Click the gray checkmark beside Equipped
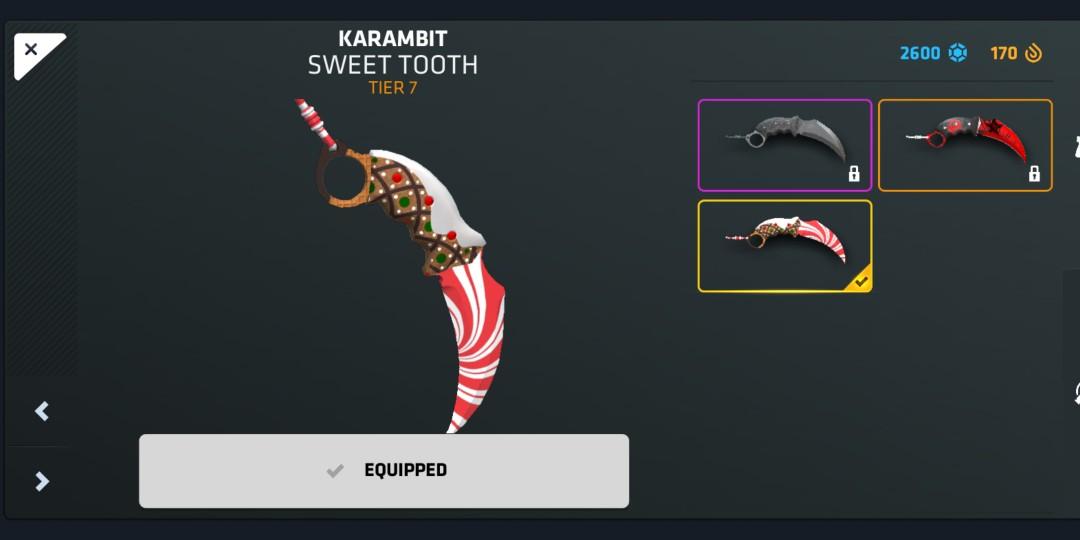Screen dimensions: 1080x540 335,470
